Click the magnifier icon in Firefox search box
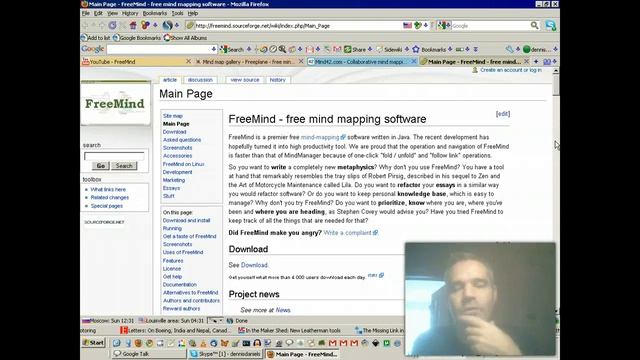The width and height of the screenshot is (640, 360). tap(534, 25)
